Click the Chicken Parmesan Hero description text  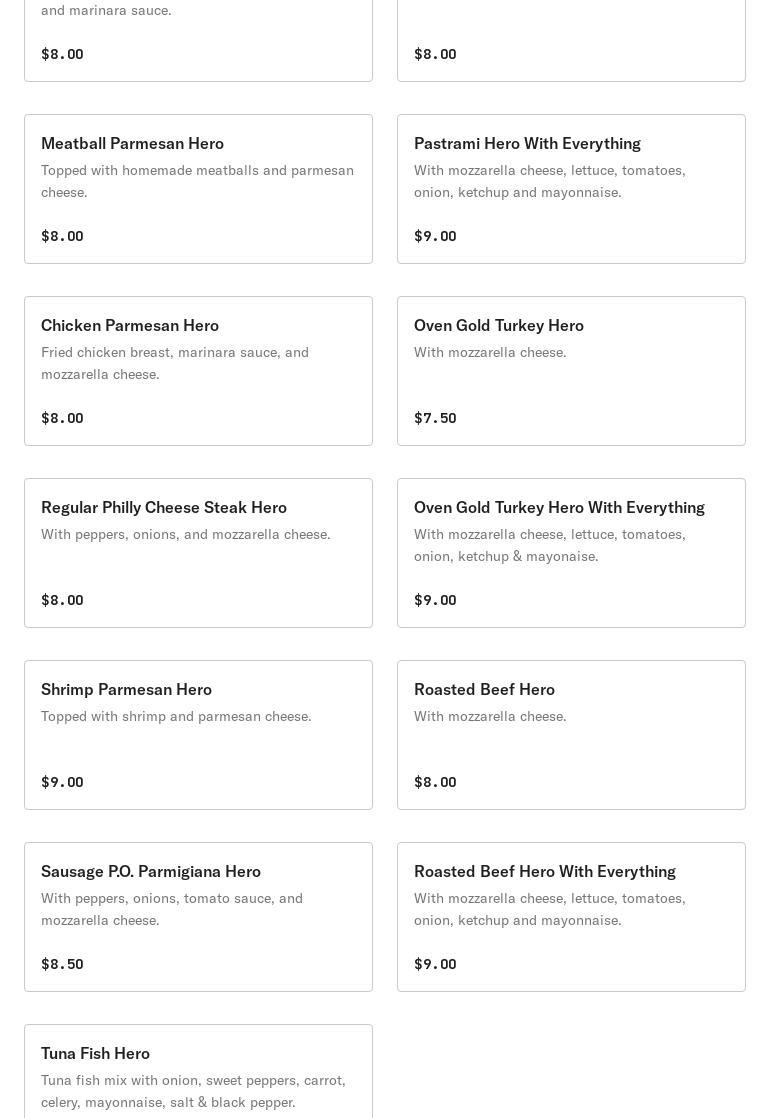point(175,363)
